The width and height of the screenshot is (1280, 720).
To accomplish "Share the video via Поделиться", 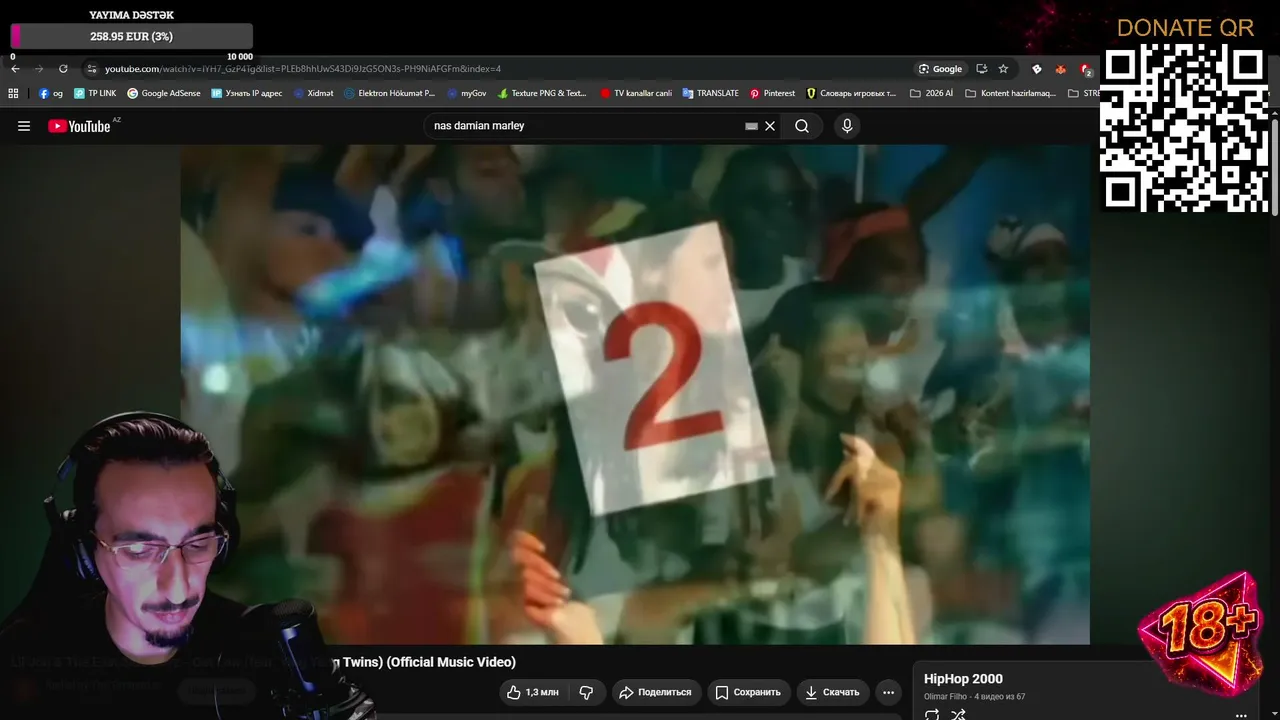I will (x=655, y=692).
